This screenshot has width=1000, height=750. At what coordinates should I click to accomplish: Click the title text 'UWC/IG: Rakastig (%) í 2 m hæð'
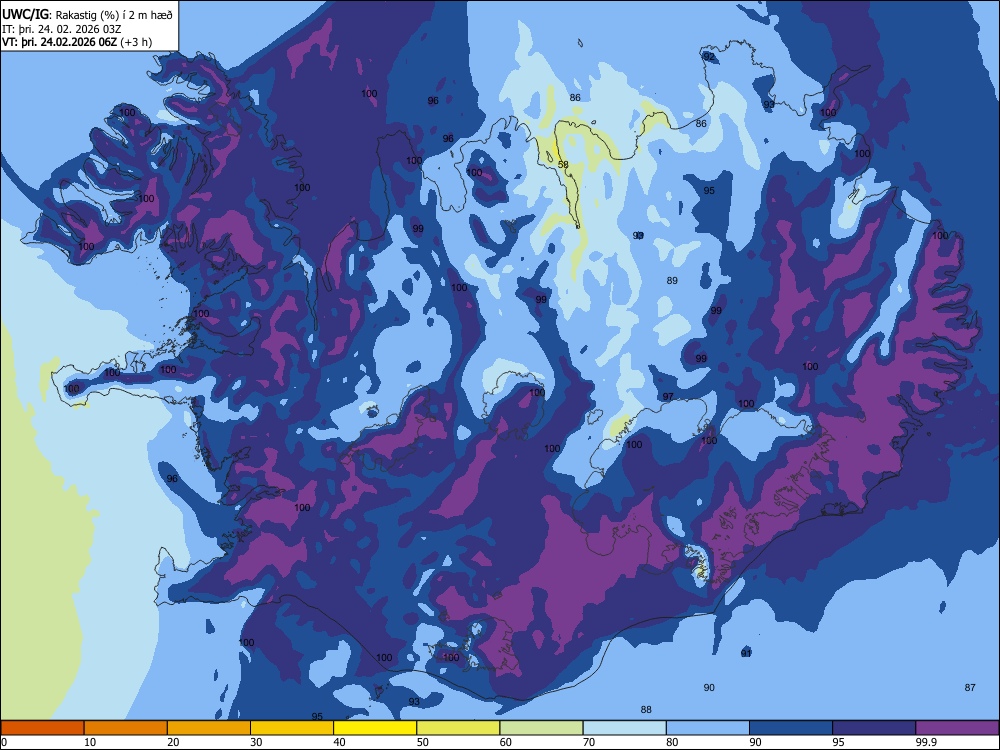tap(87, 14)
